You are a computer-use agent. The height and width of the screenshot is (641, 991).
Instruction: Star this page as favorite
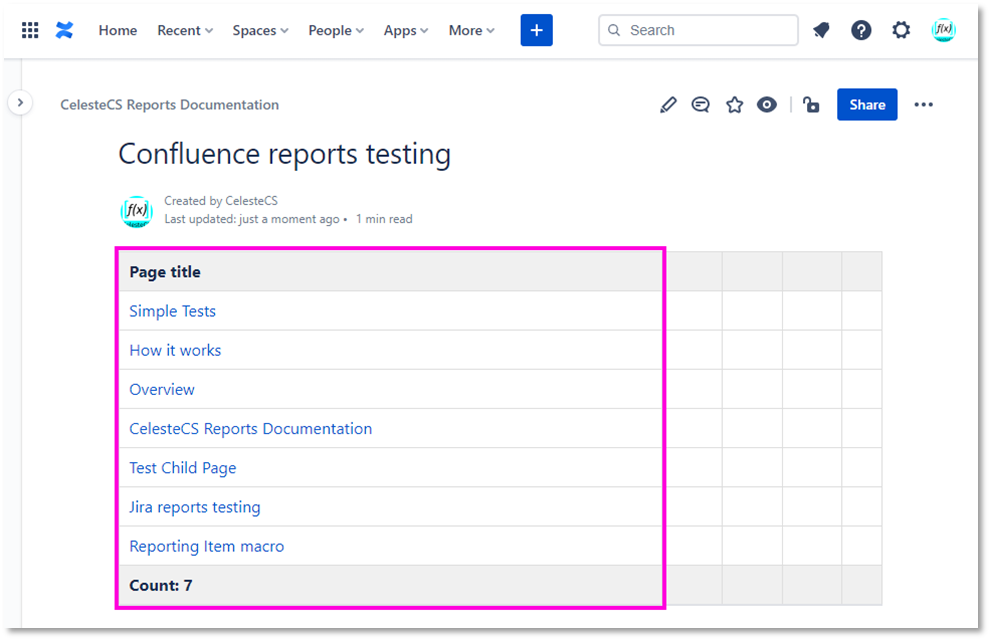pyautogui.click(x=734, y=105)
